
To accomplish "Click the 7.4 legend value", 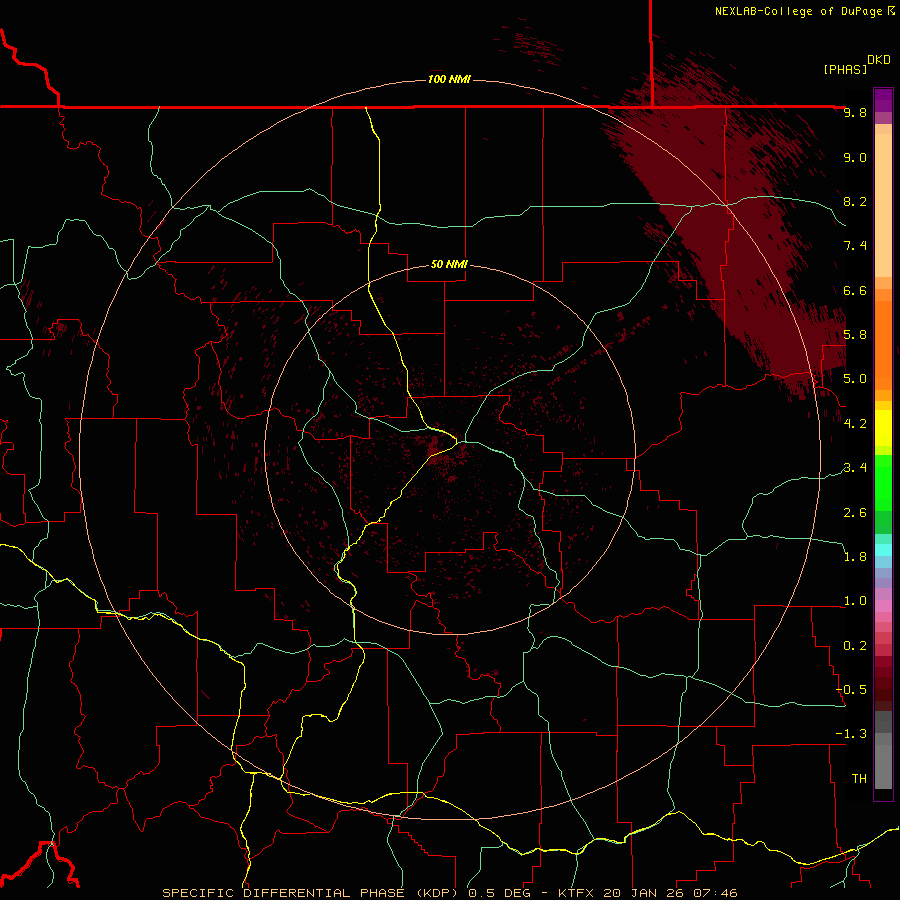I will (x=855, y=246).
